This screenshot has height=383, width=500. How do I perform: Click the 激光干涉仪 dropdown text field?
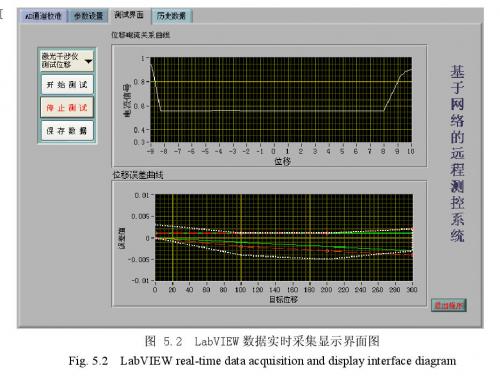pyautogui.click(x=62, y=60)
